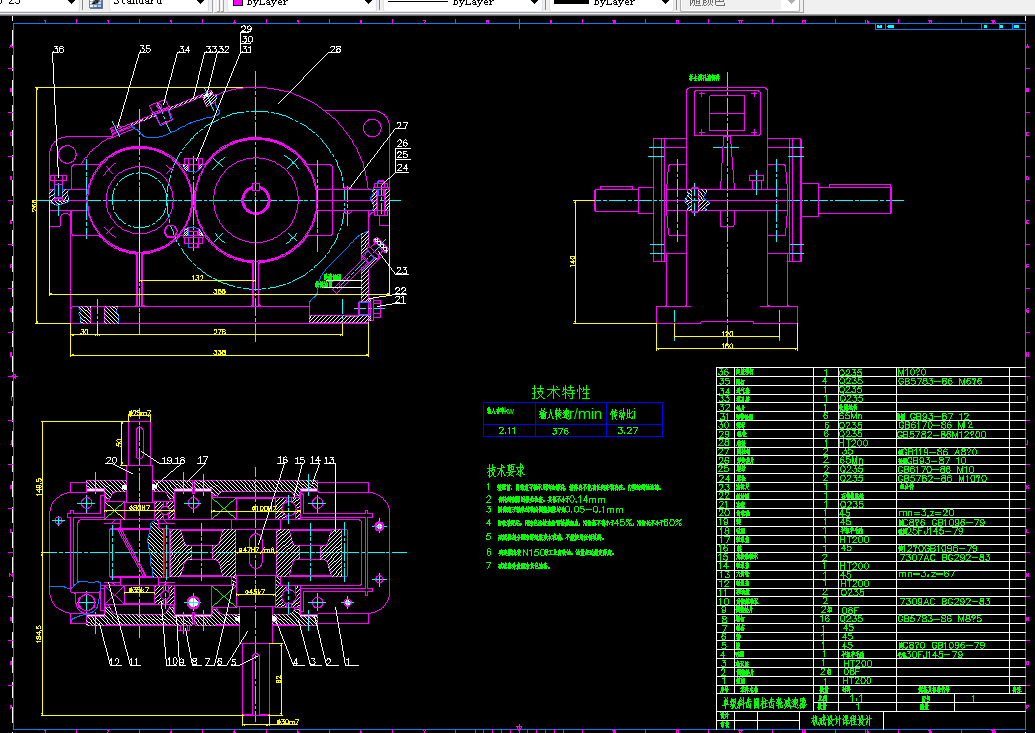Click part balloon number 5 in section view

tap(234, 662)
